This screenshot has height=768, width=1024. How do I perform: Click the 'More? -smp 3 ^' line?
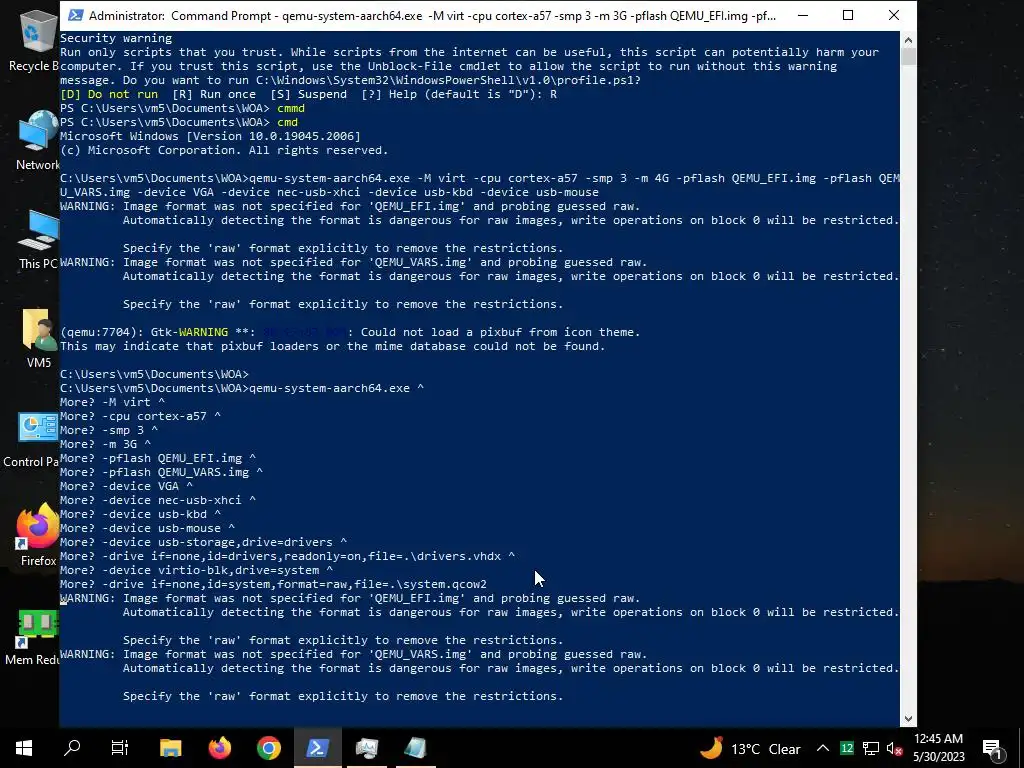pos(109,430)
